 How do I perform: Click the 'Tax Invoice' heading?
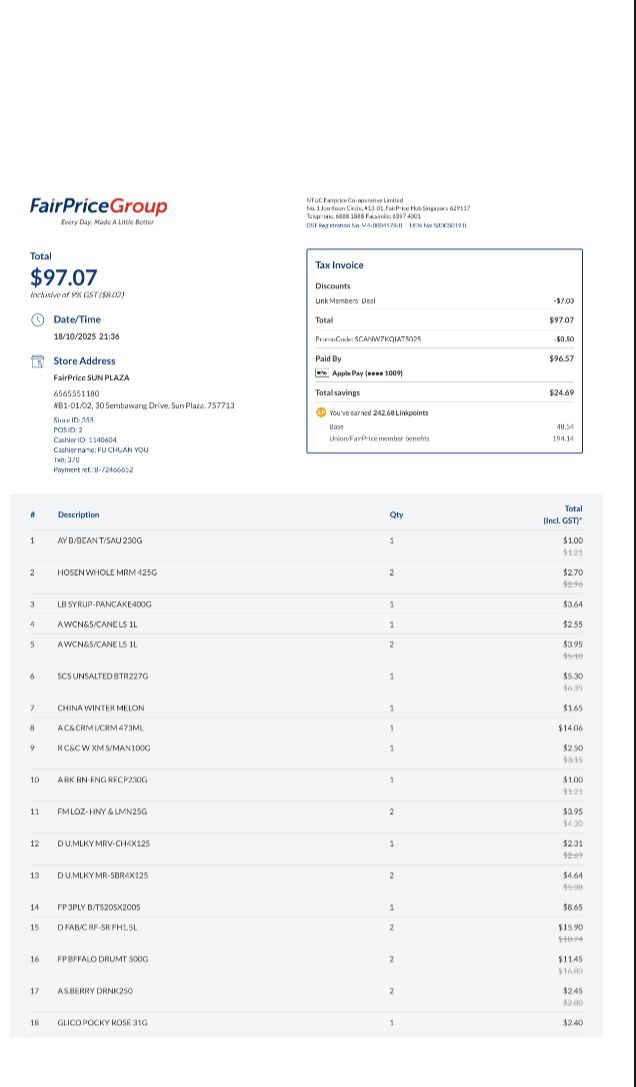pos(339,265)
